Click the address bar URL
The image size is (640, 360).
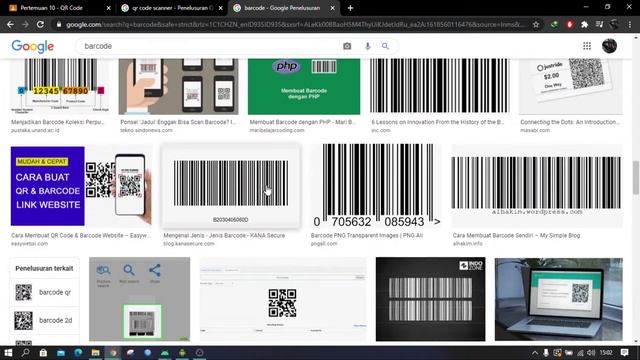tap(294, 24)
